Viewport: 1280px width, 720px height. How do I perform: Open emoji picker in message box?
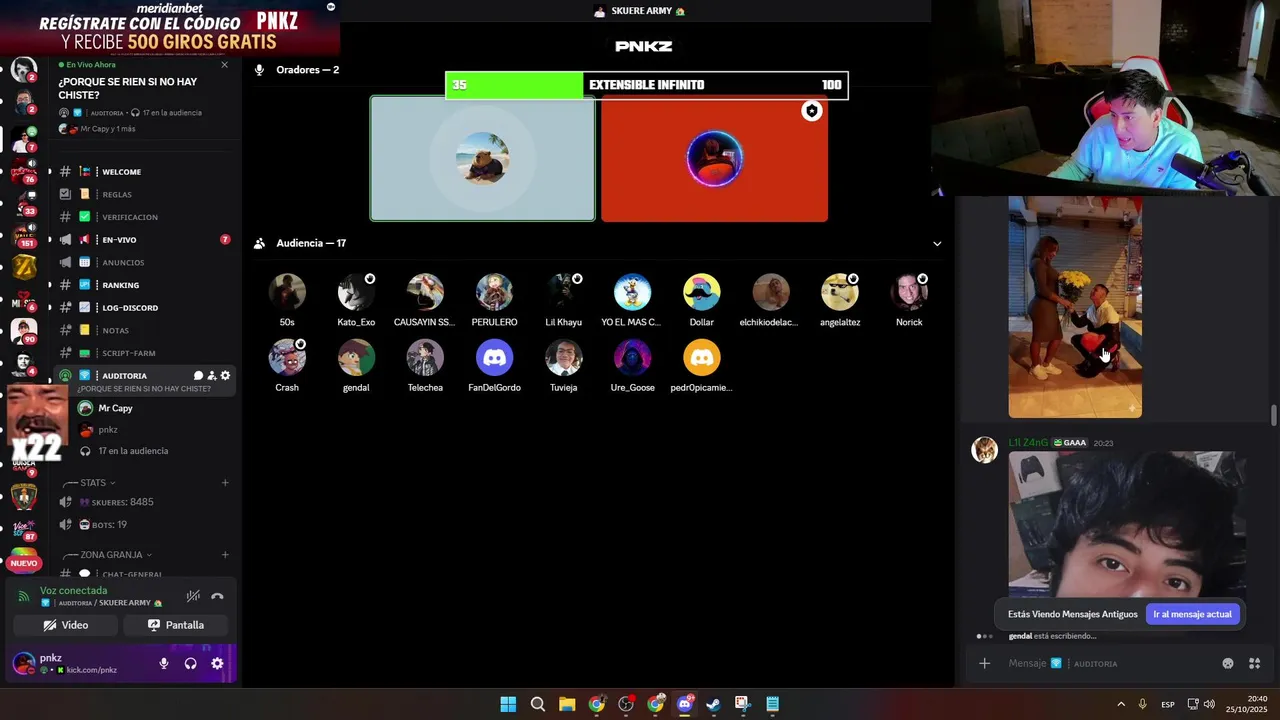(1228, 664)
